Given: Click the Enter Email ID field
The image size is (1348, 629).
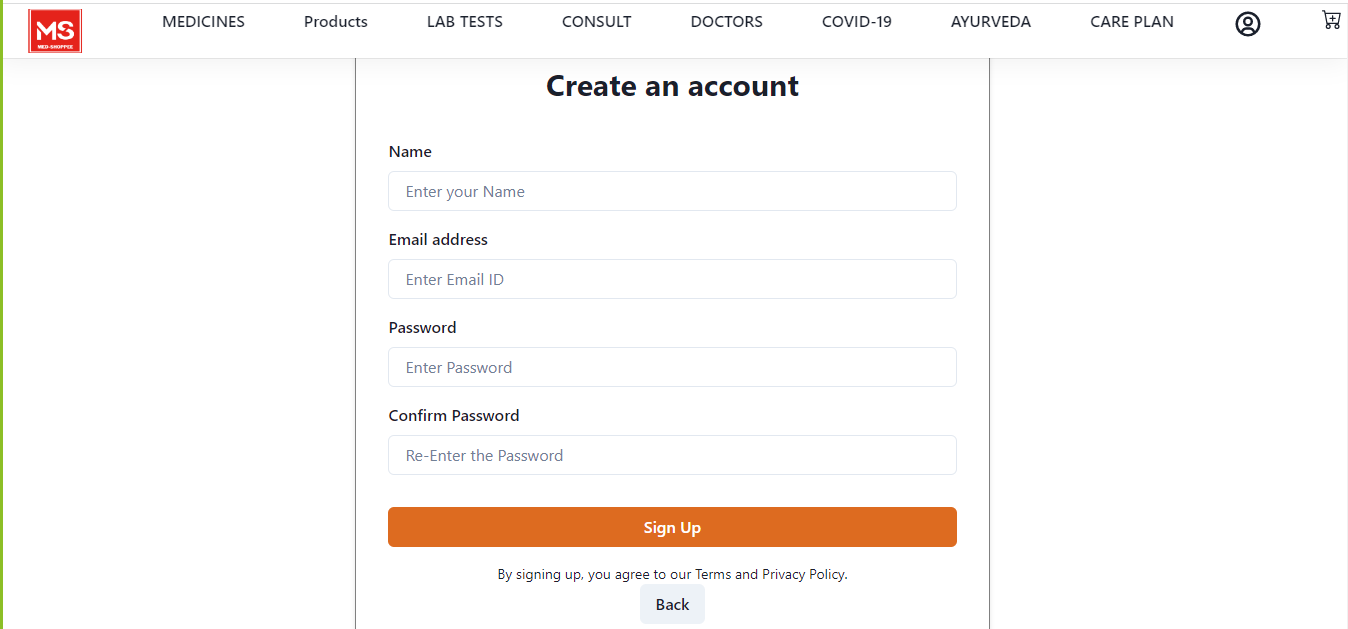Looking at the screenshot, I should 672,279.
